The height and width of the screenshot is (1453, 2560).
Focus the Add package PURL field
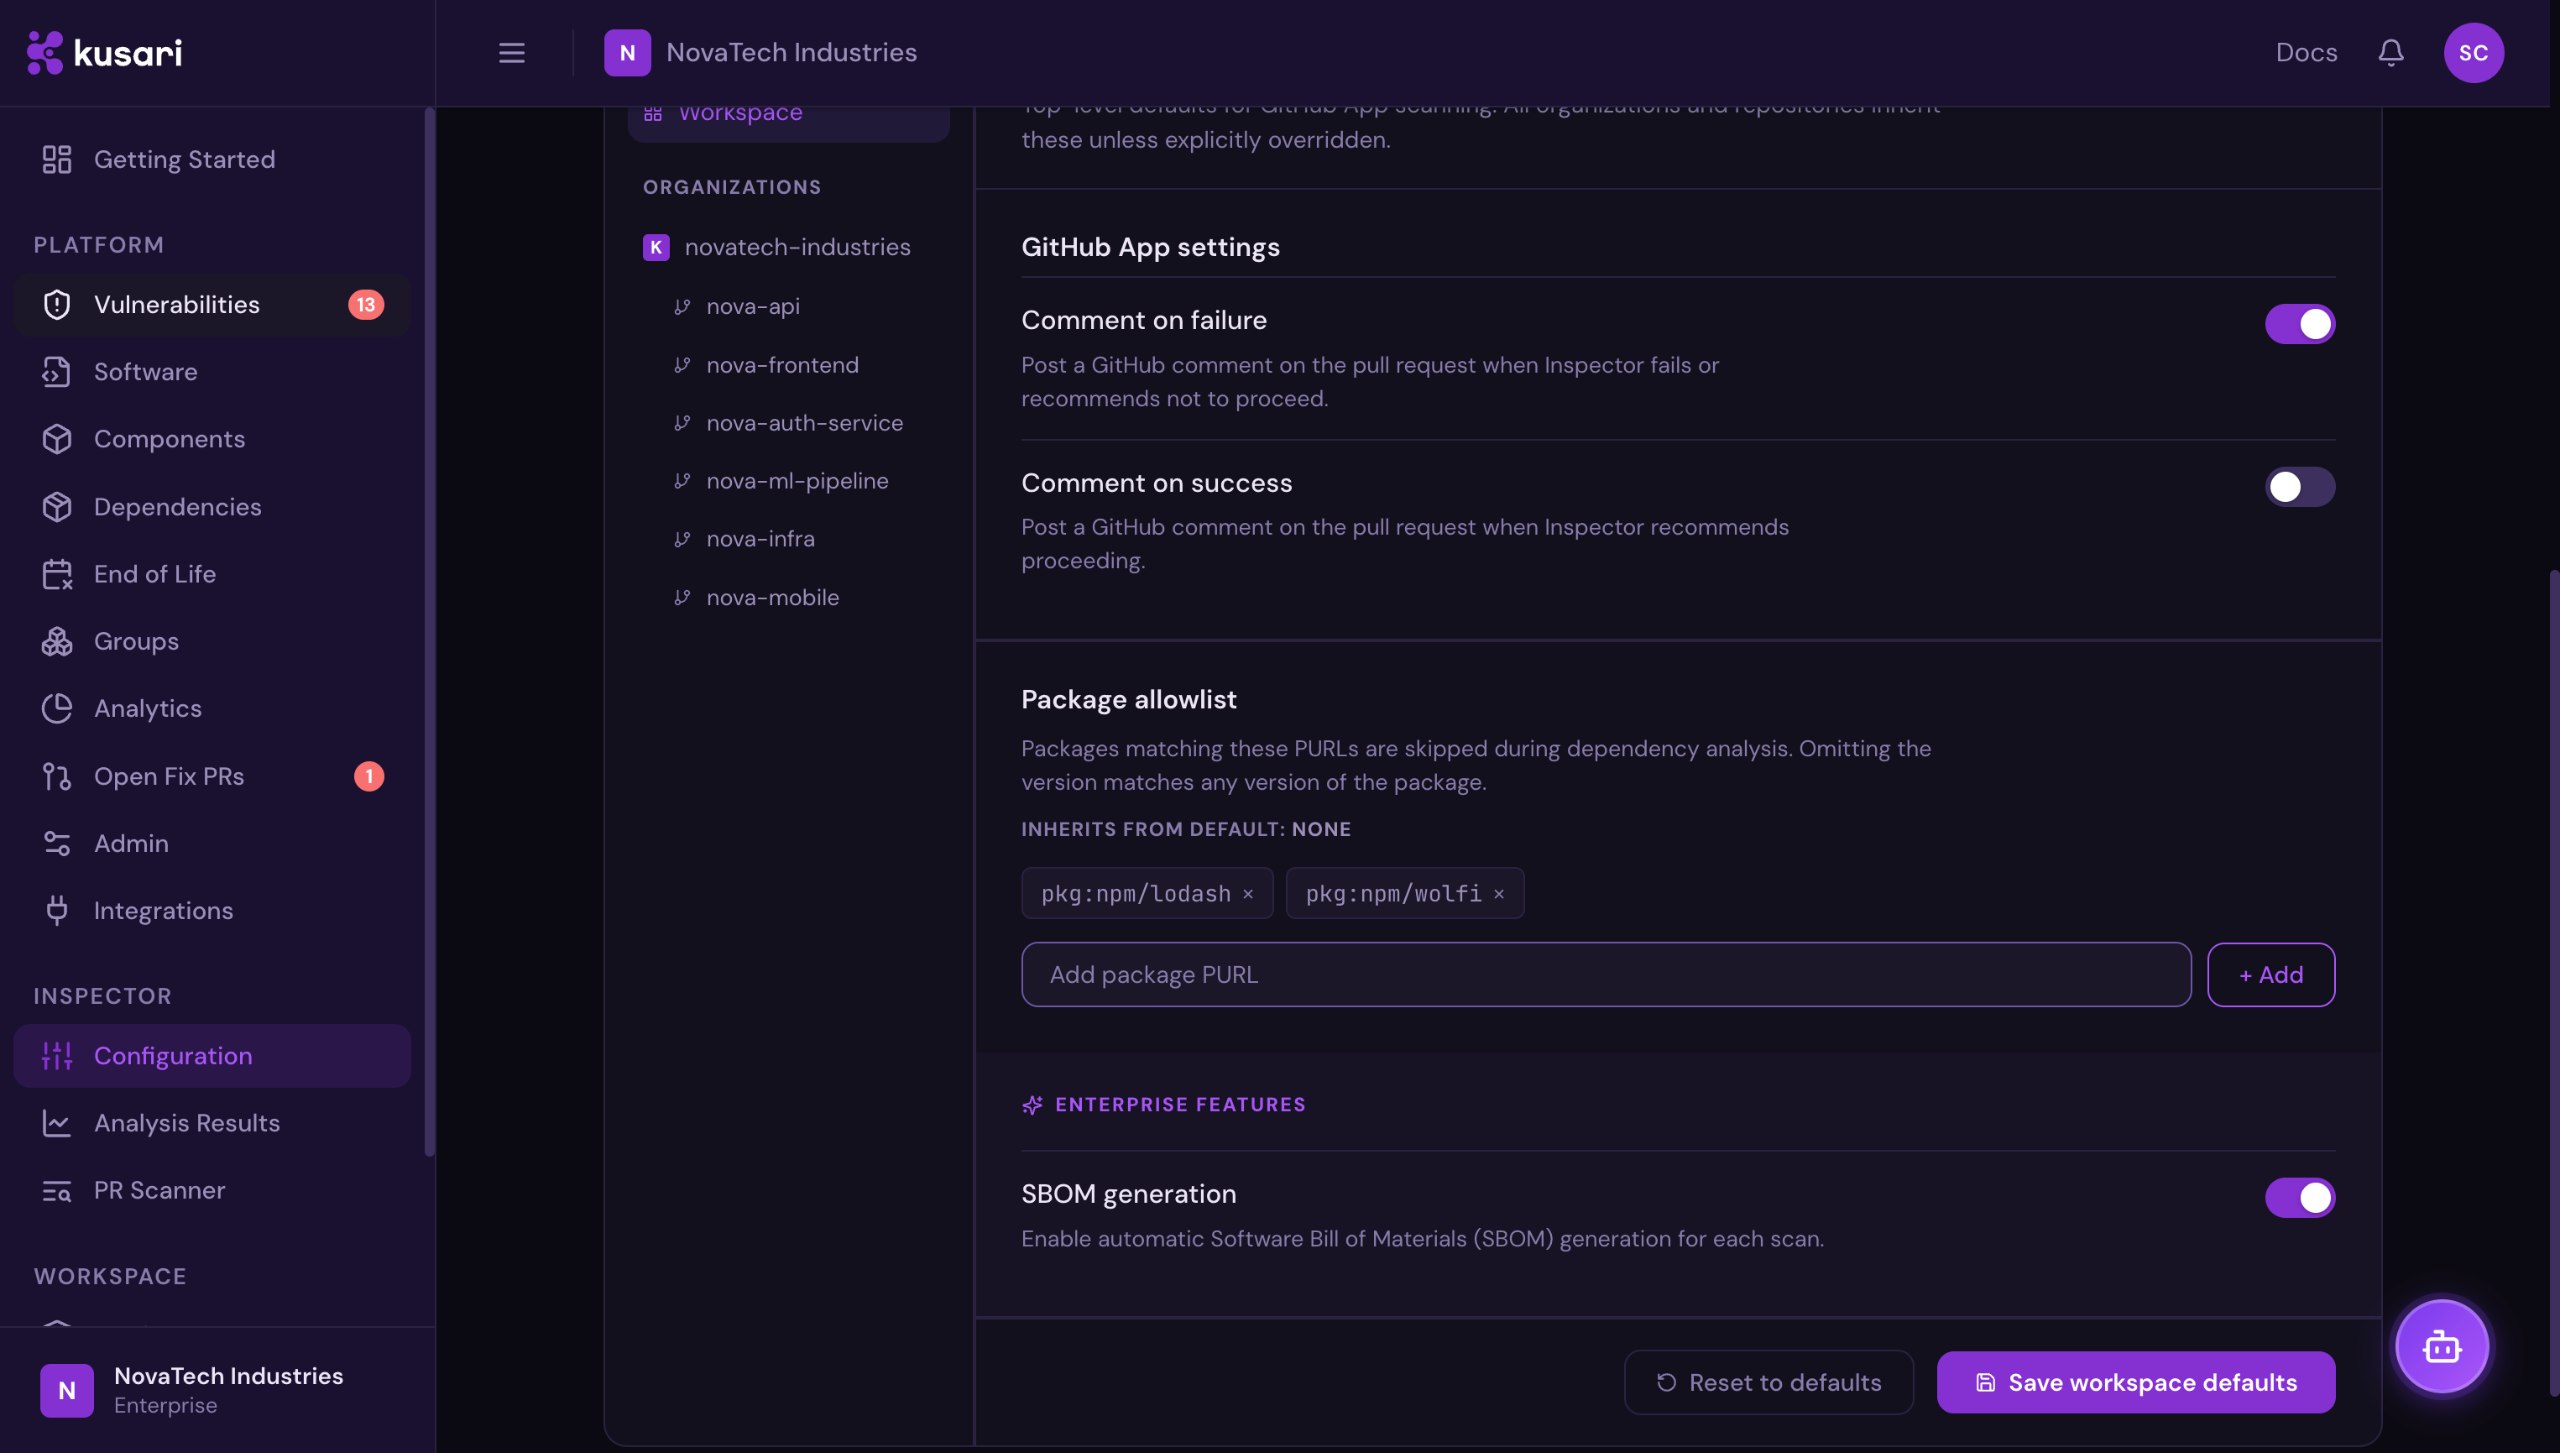1606,974
